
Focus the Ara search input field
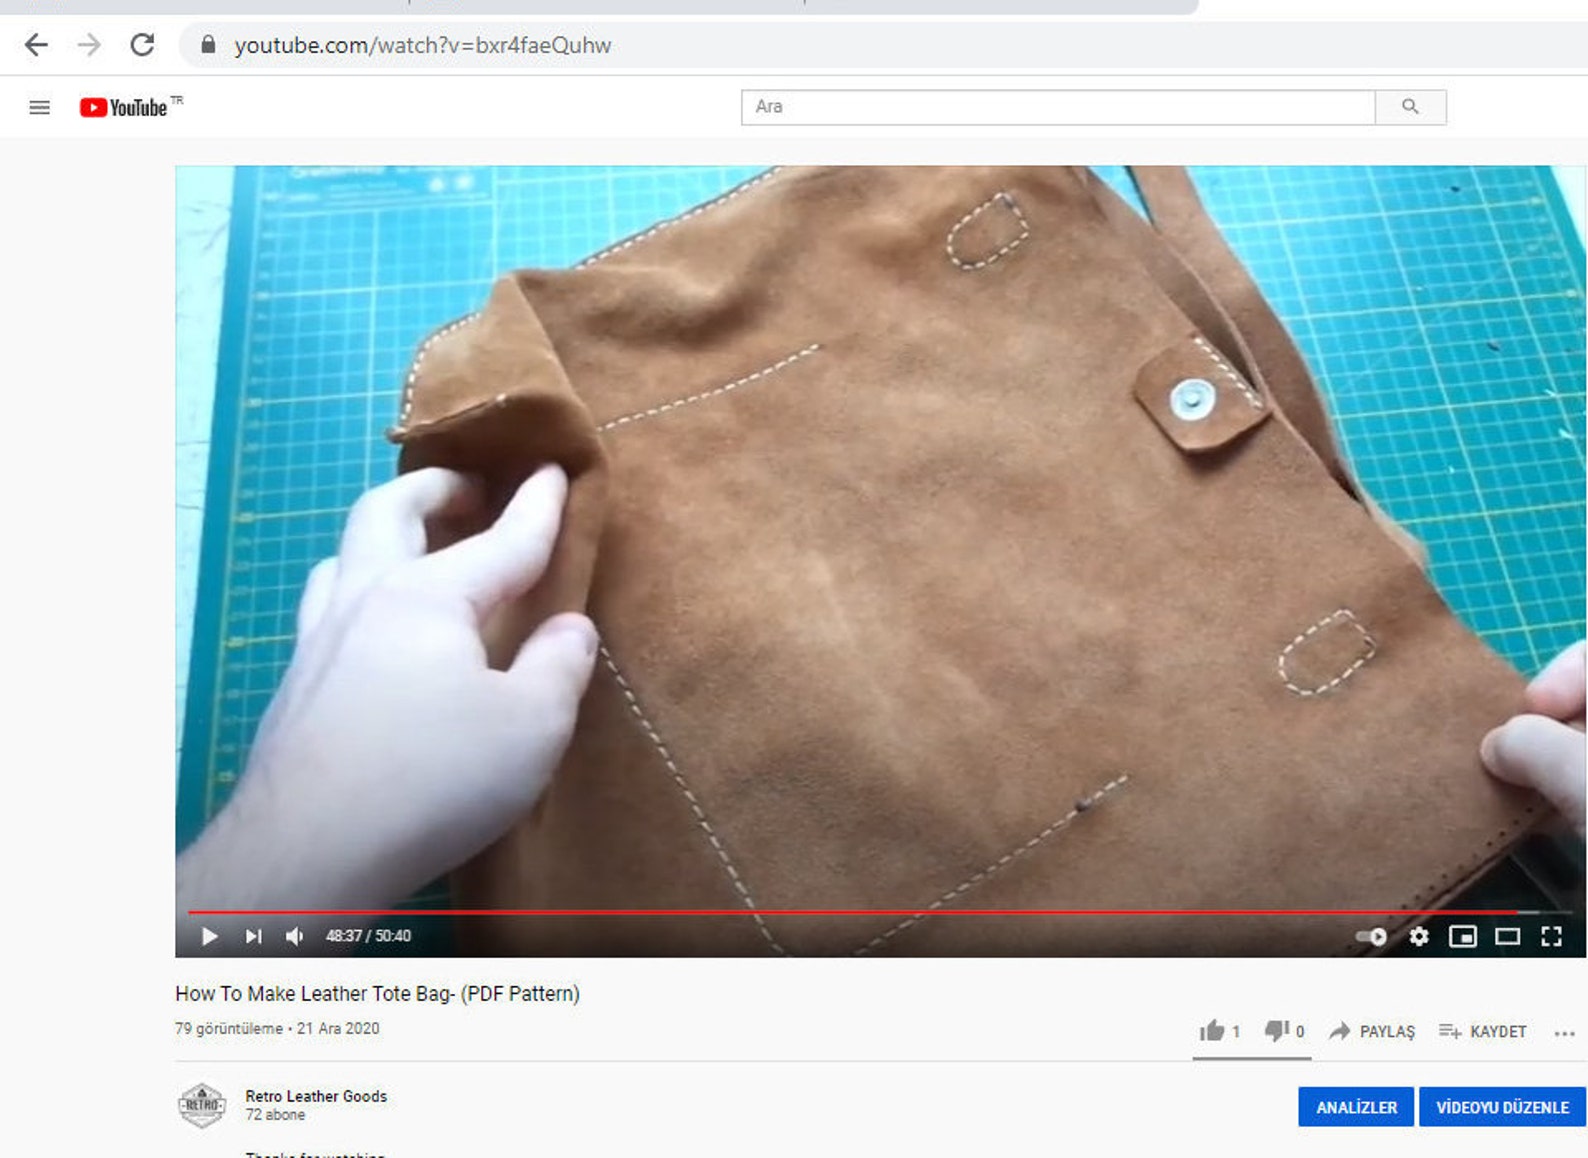(1058, 107)
